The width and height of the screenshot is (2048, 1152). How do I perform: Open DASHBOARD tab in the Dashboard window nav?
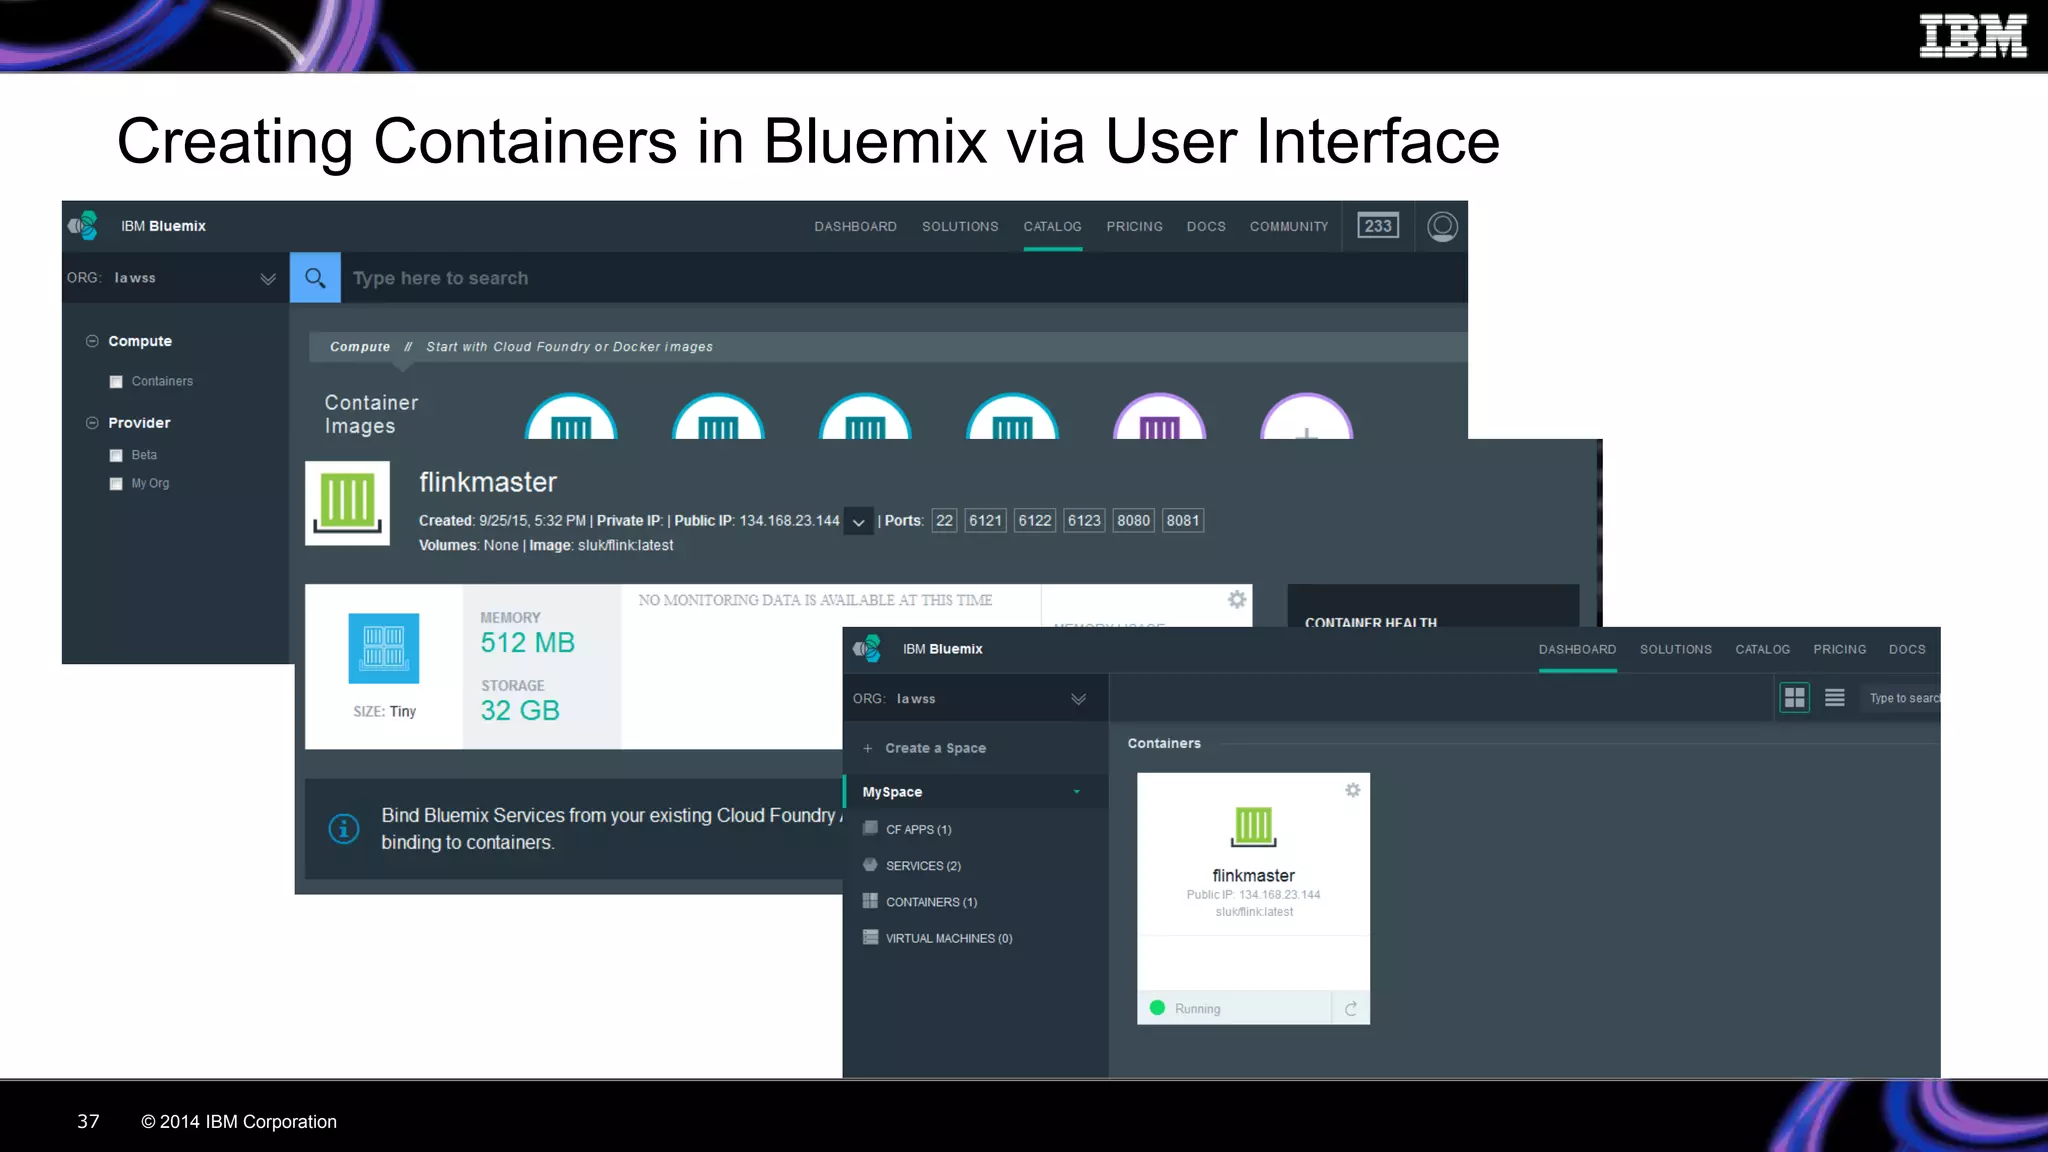1577,649
